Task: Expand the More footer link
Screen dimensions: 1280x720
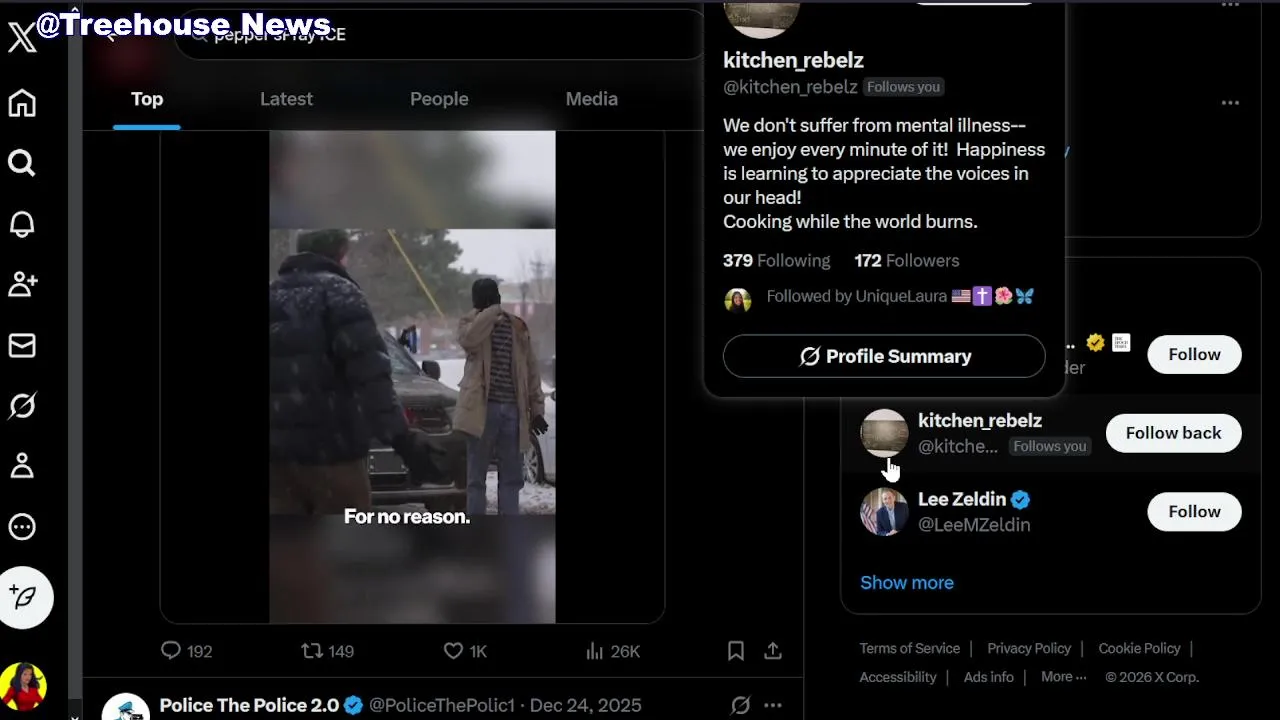Action: click(1063, 677)
